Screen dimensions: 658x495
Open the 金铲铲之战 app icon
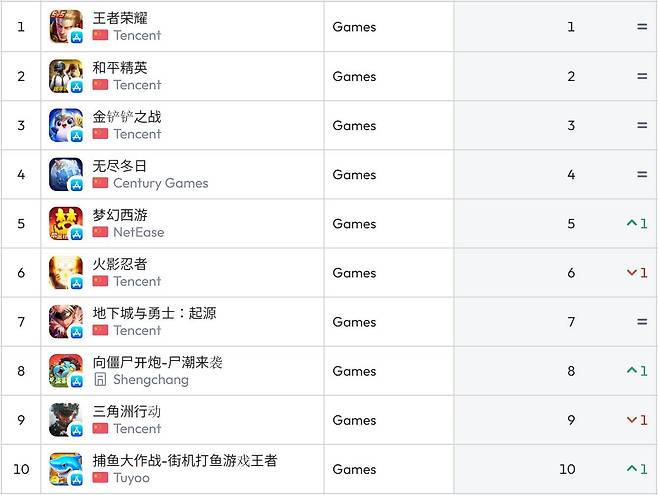65,125
